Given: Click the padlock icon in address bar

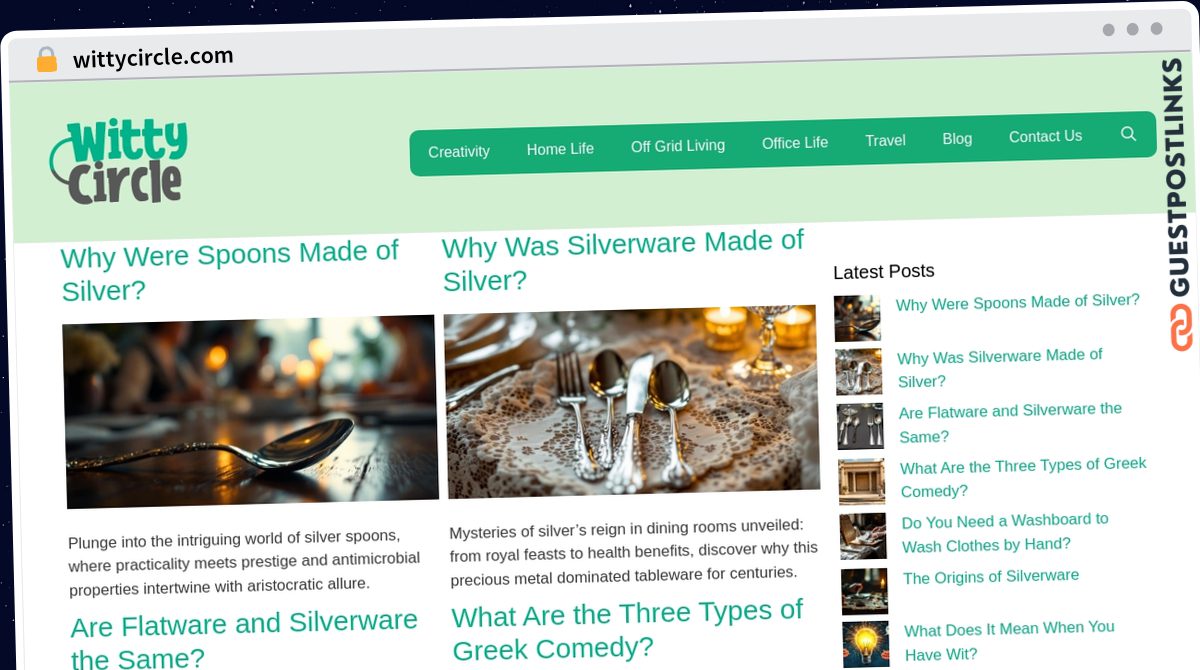Looking at the screenshot, I should 46,60.
